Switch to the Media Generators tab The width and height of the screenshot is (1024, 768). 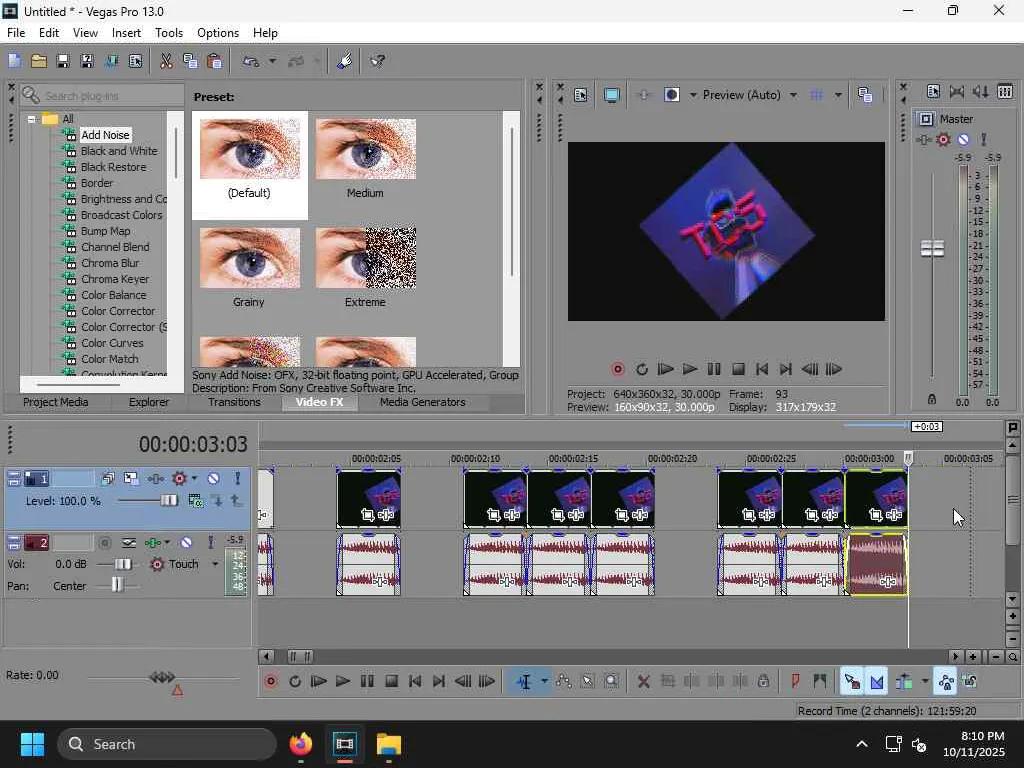[423, 403]
